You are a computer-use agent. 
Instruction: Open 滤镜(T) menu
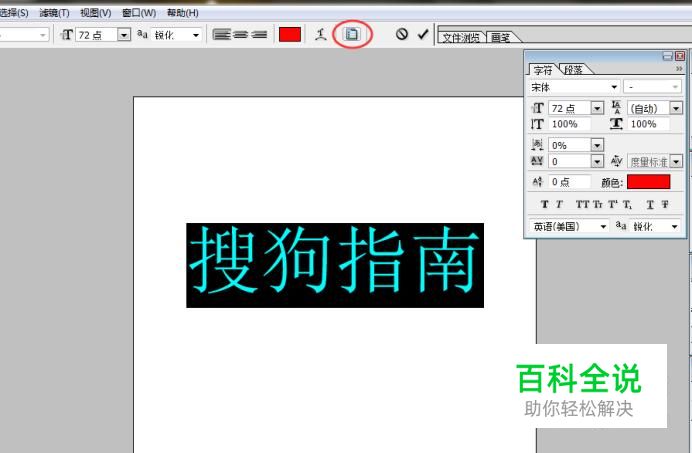click(x=54, y=13)
